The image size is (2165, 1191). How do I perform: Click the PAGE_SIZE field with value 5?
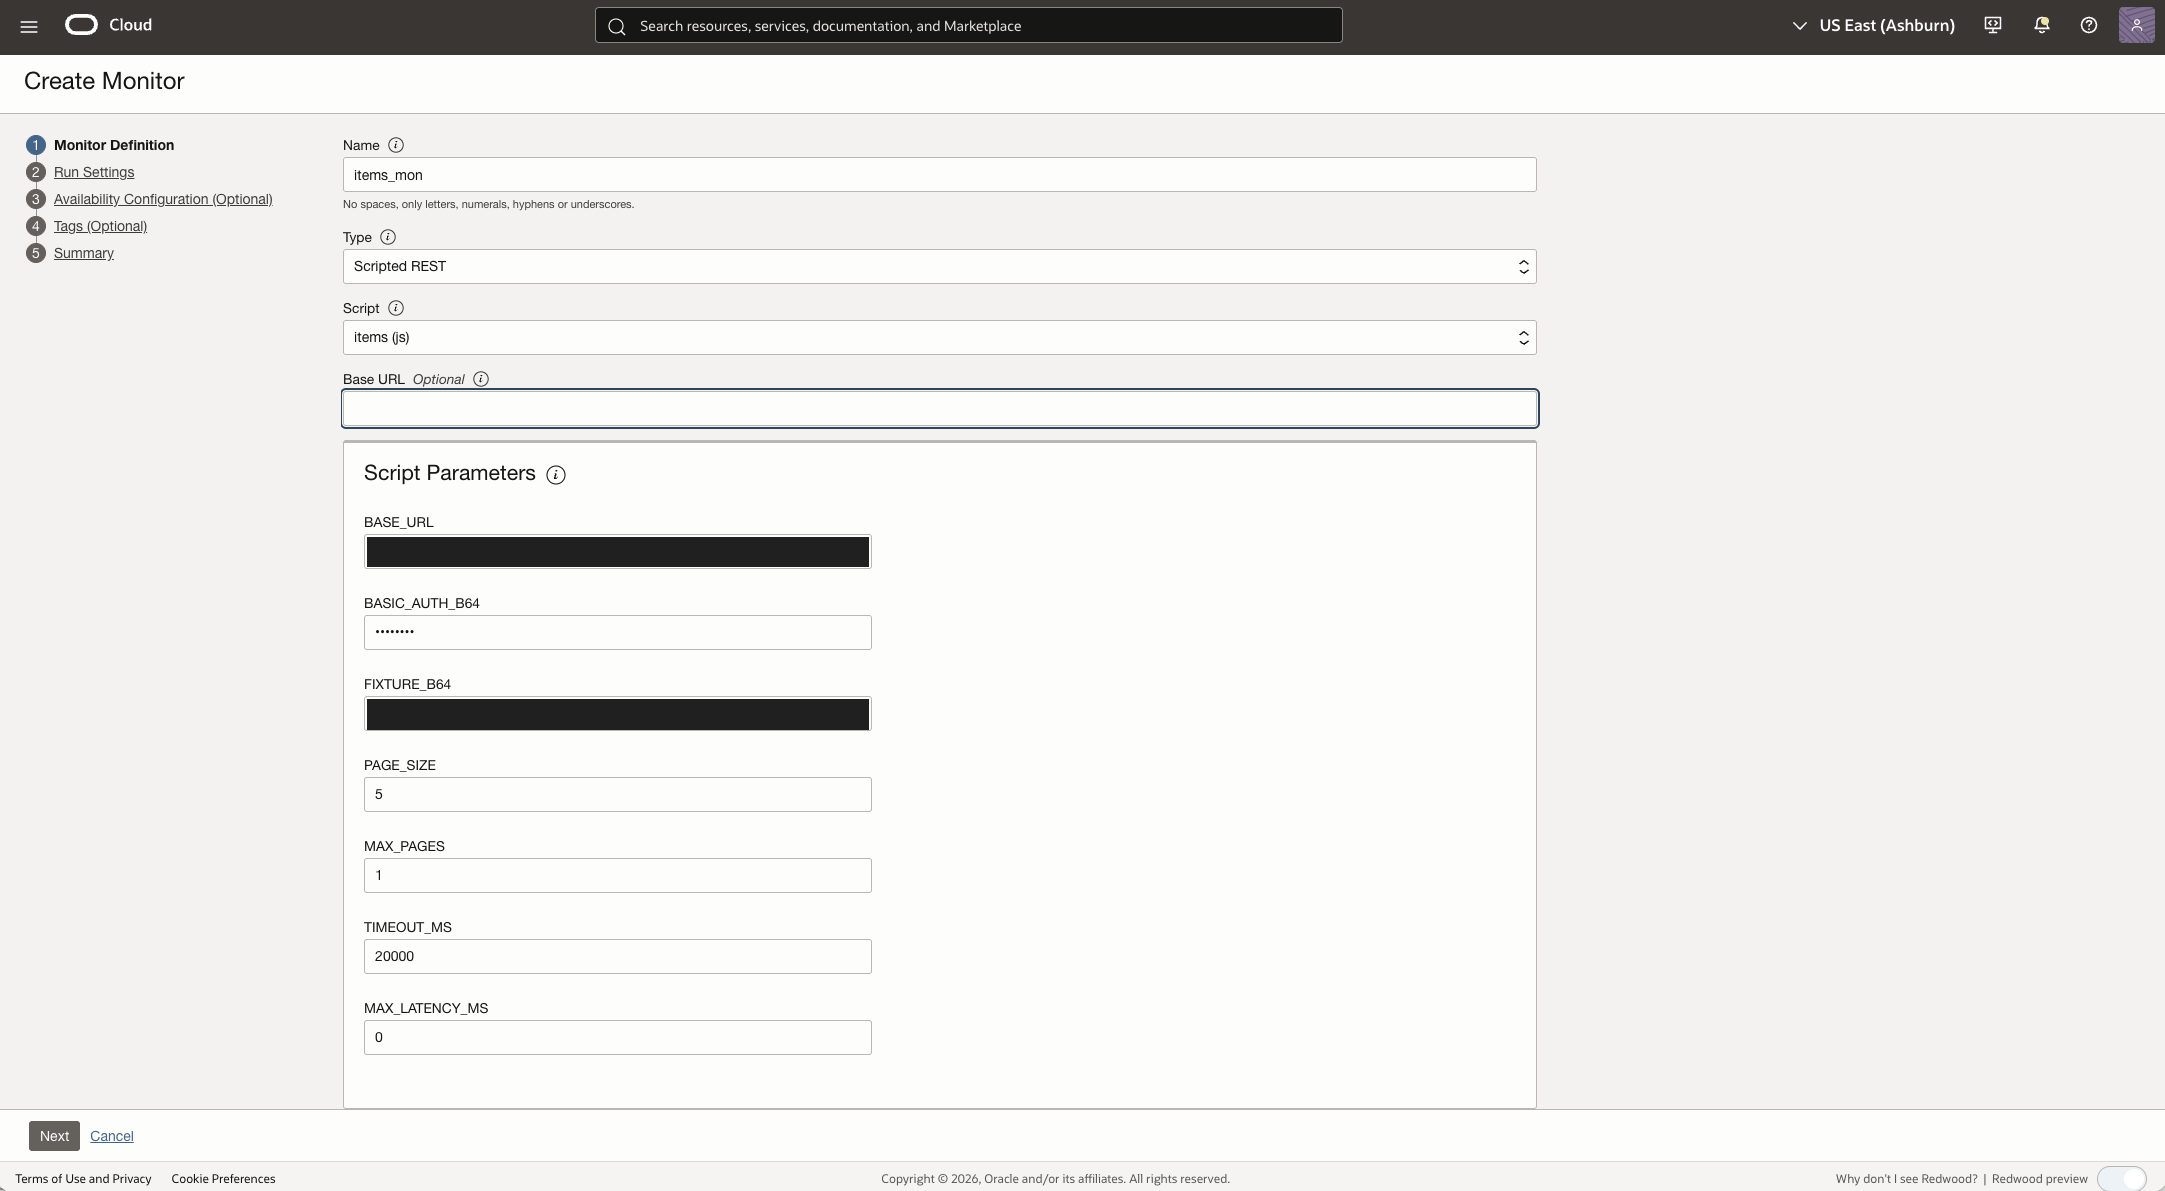click(x=617, y=795)
